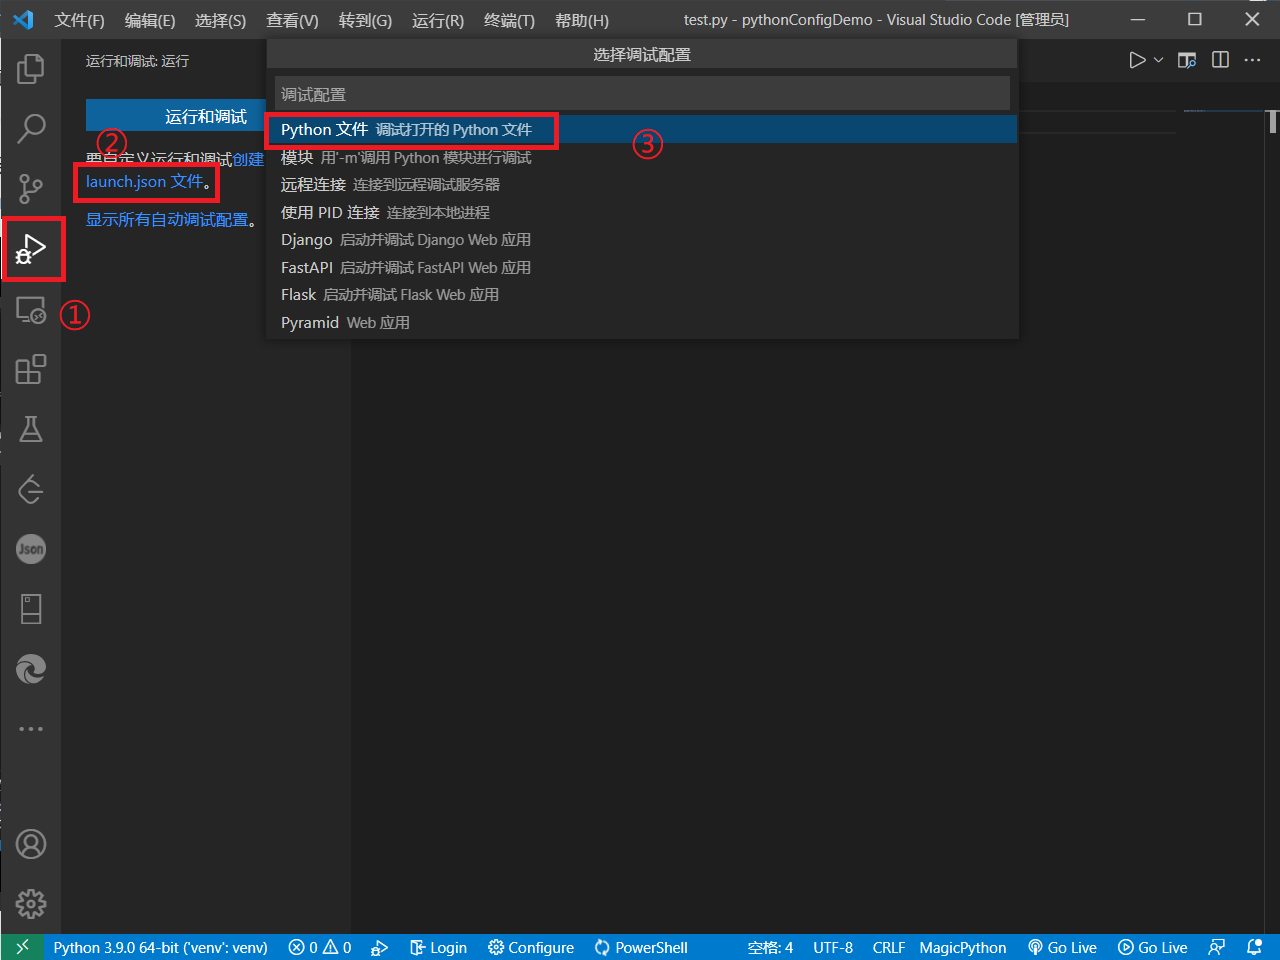Open Source Control view
1280x960 pixels.
31,189
